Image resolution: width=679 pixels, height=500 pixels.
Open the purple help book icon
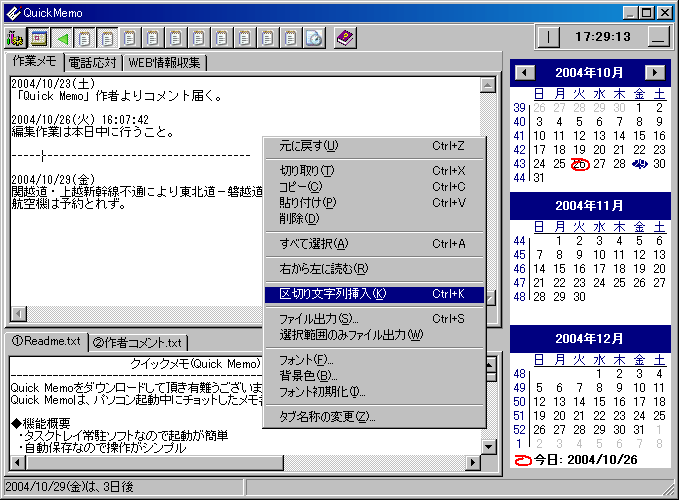coord(345,39)
